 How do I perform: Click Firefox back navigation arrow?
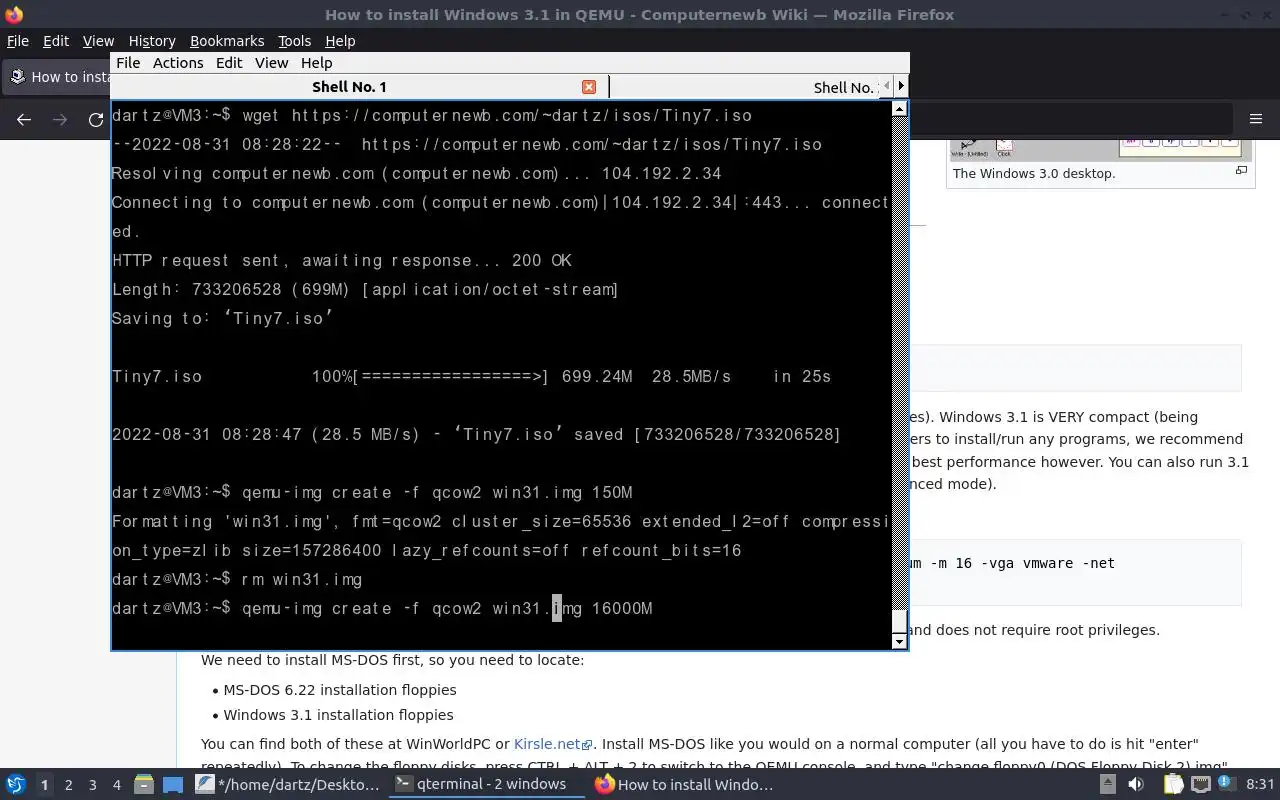pyautogui.click(x=24, y=119)
